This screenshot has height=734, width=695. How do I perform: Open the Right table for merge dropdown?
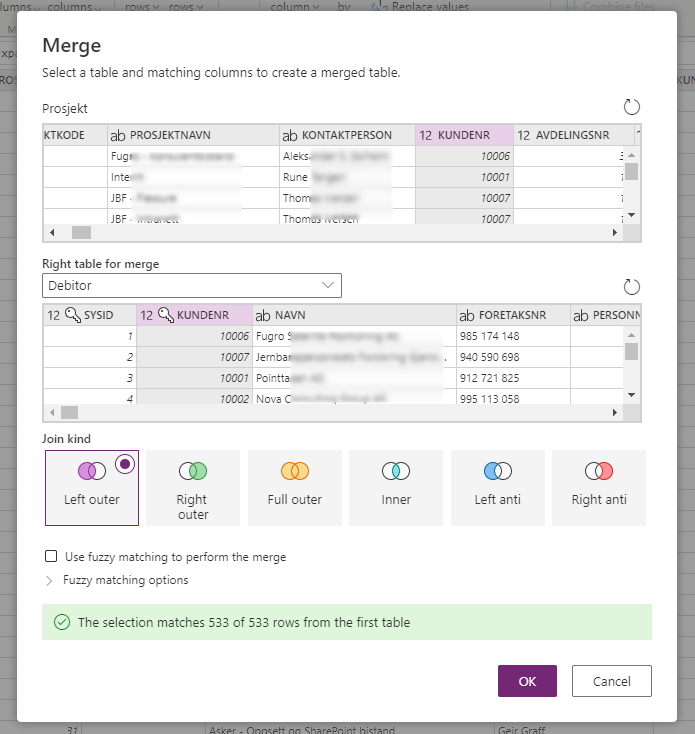tap(192, 286)
